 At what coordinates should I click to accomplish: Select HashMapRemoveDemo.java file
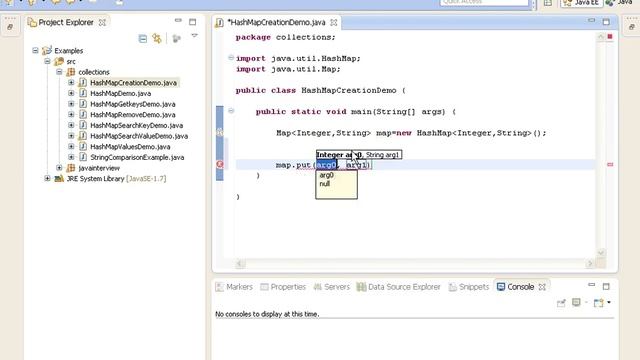click(x=133, y=115)
